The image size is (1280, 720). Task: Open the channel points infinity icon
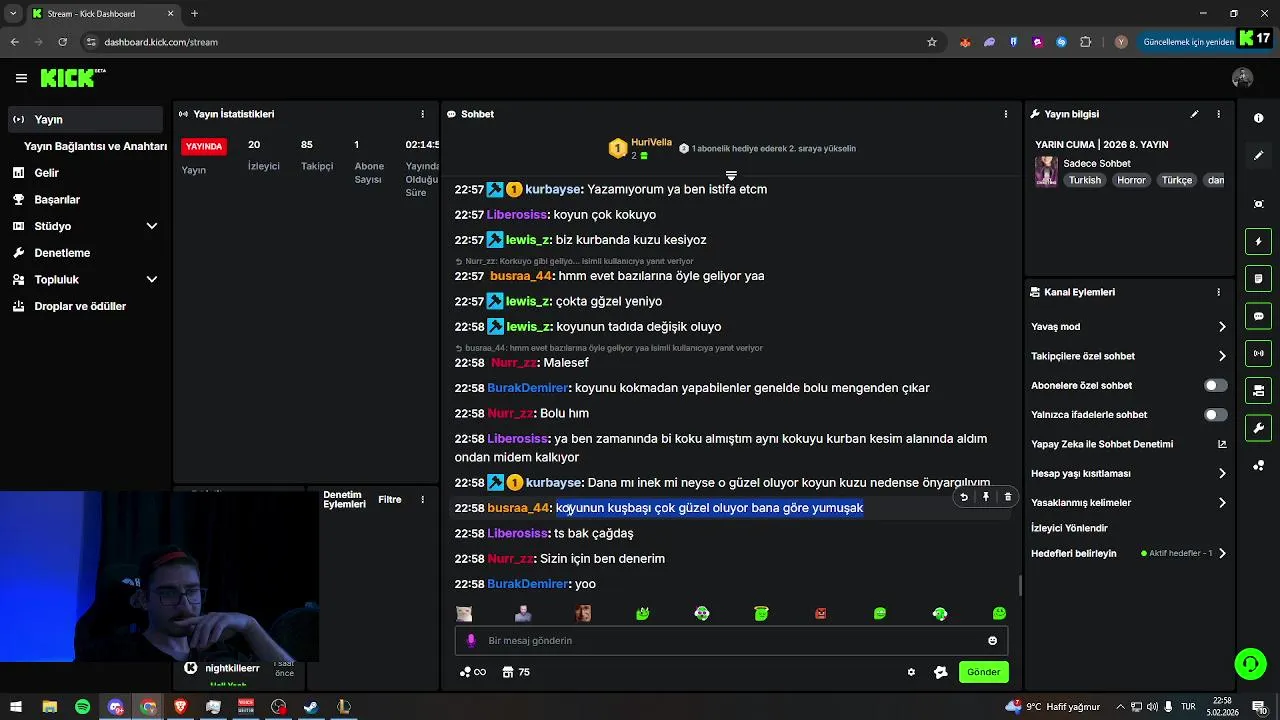(472, 672)
